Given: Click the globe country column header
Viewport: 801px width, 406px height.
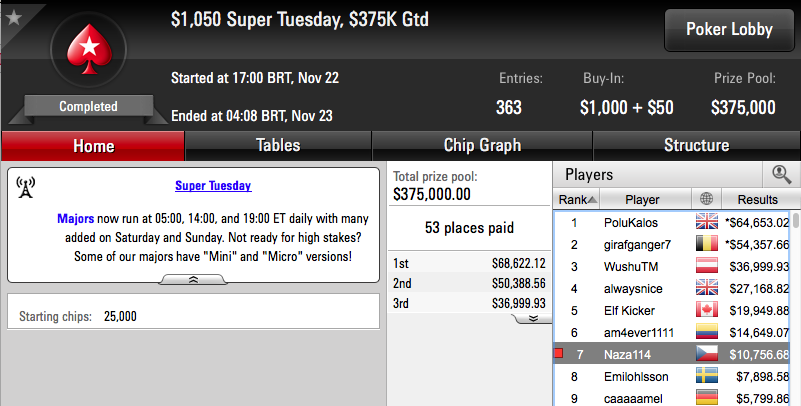Looking at the screenshot, I should 706,199.
